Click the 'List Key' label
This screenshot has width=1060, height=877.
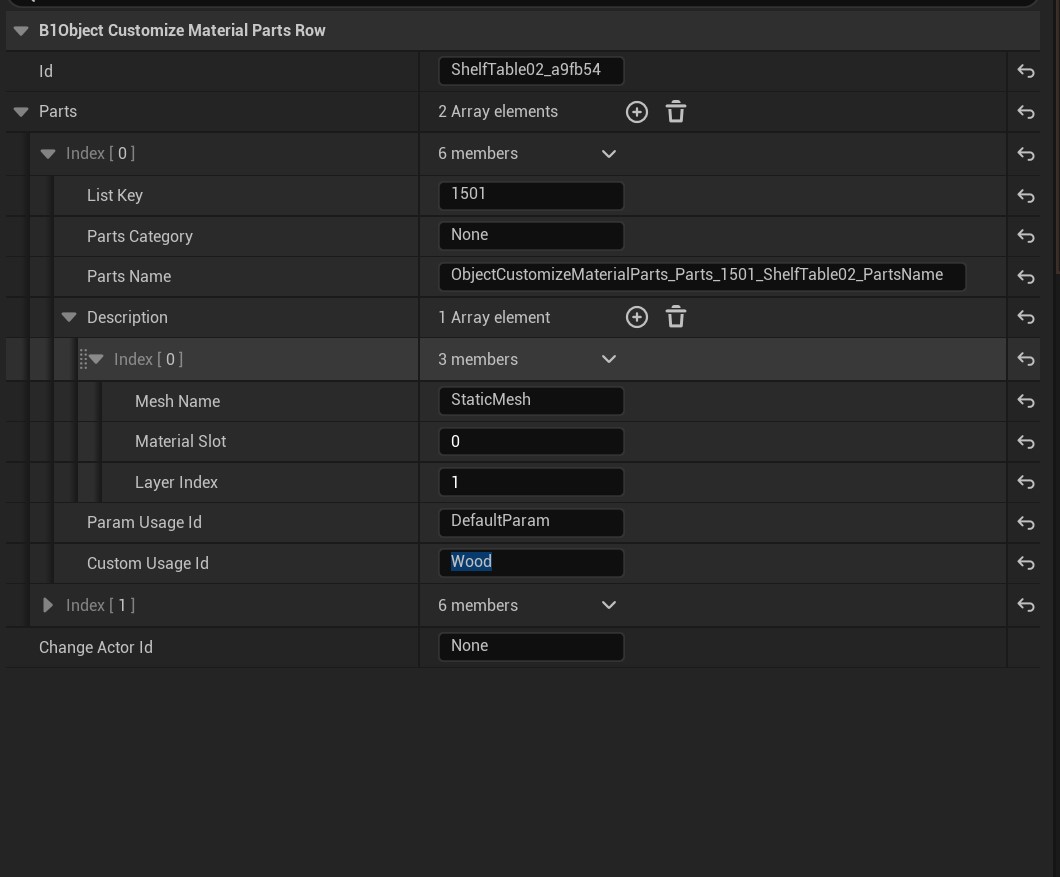click(114, 195)
